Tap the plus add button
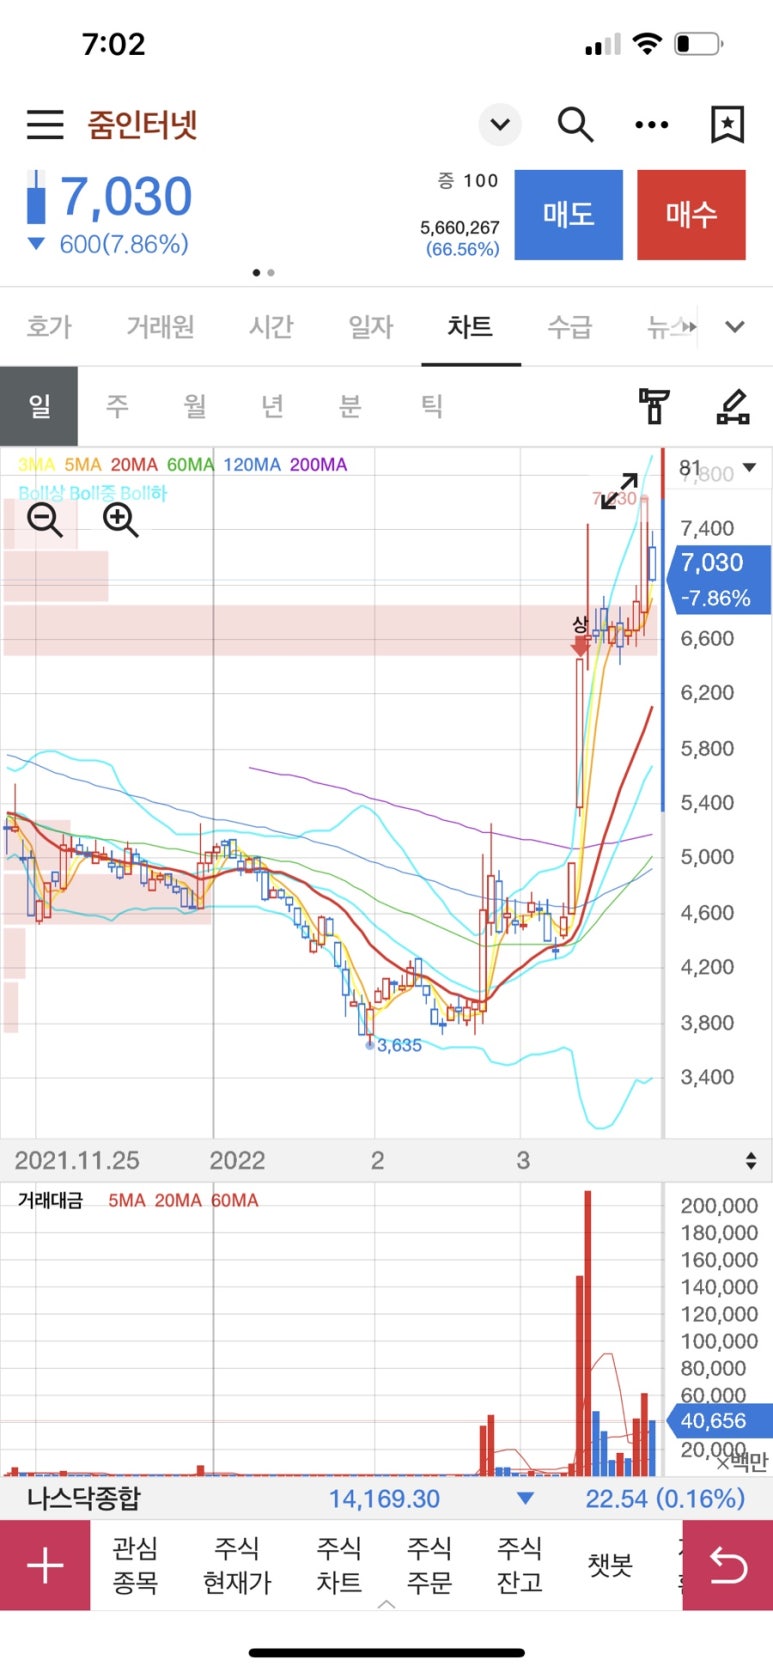The width and height of the screenshot is (773, 1672). (x=45, y=1565)
